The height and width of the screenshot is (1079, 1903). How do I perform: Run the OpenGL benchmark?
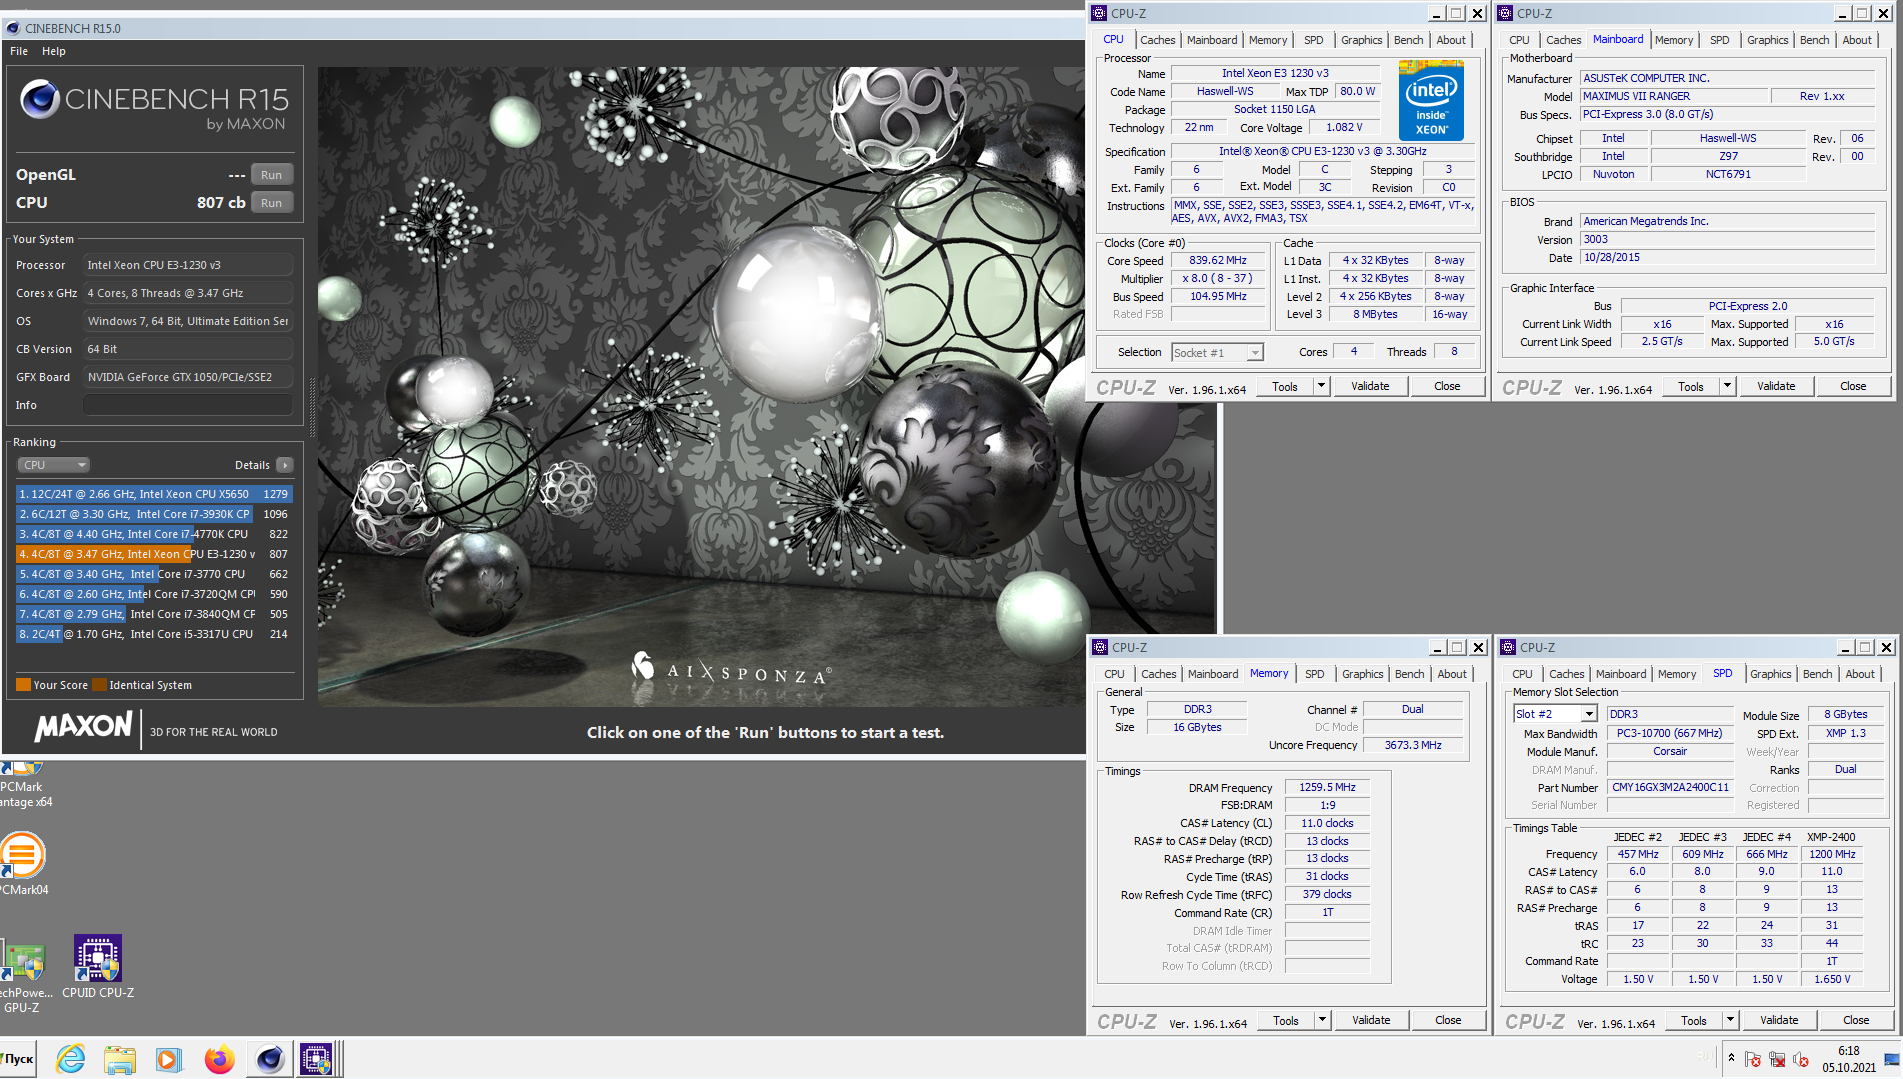click(271, 175)
